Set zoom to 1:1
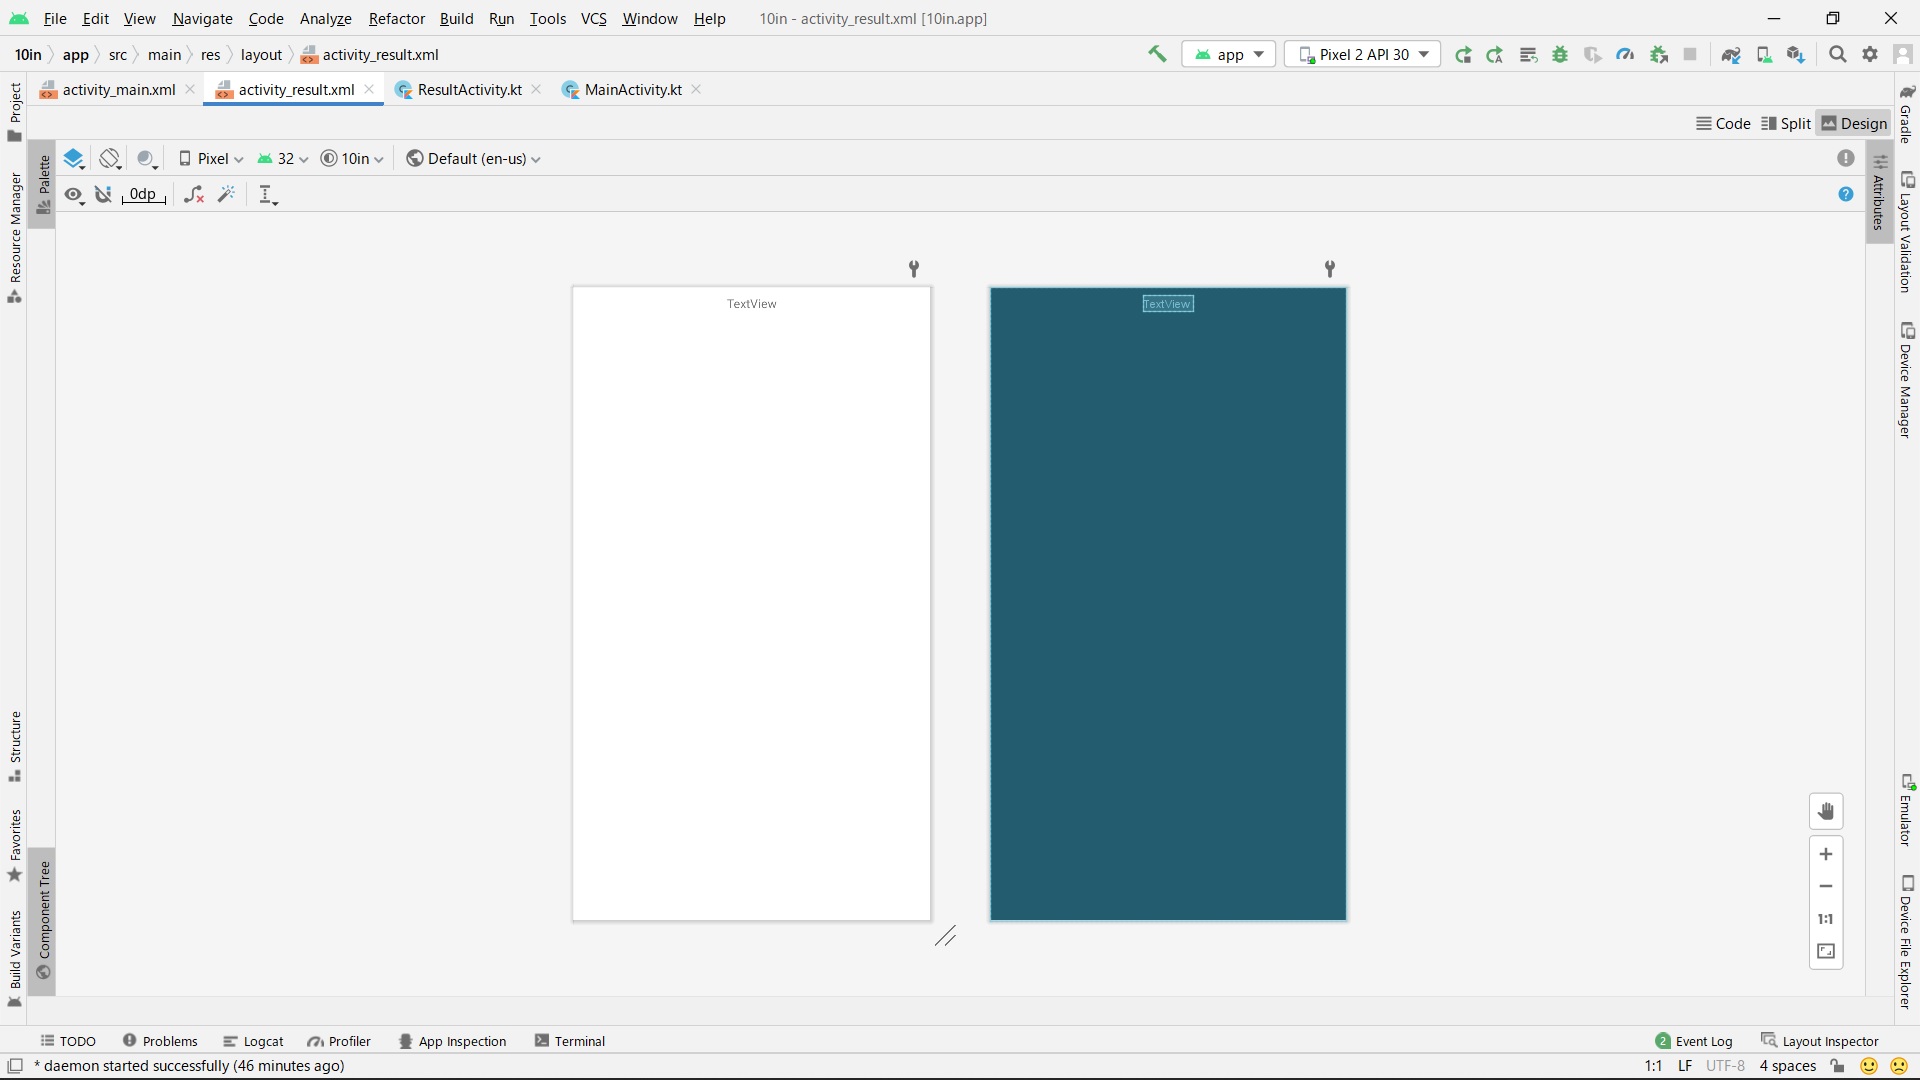Image resolution: width=1920 pixels, height=1080 pixels. (x=1826, y=919)
